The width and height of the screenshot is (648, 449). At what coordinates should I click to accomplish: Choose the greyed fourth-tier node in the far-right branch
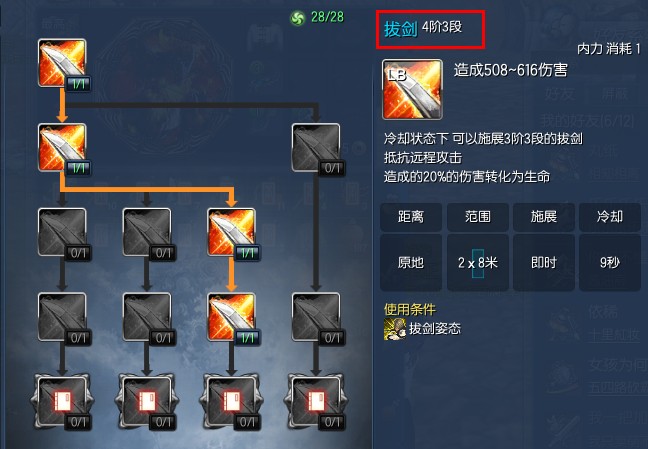tap(316, 317)
